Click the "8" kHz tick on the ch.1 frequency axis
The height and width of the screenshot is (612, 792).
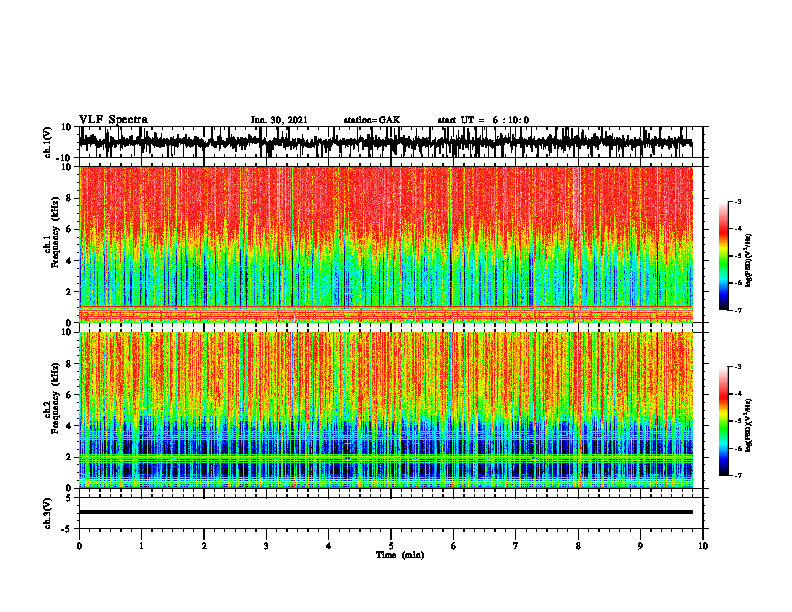point(69,198)
